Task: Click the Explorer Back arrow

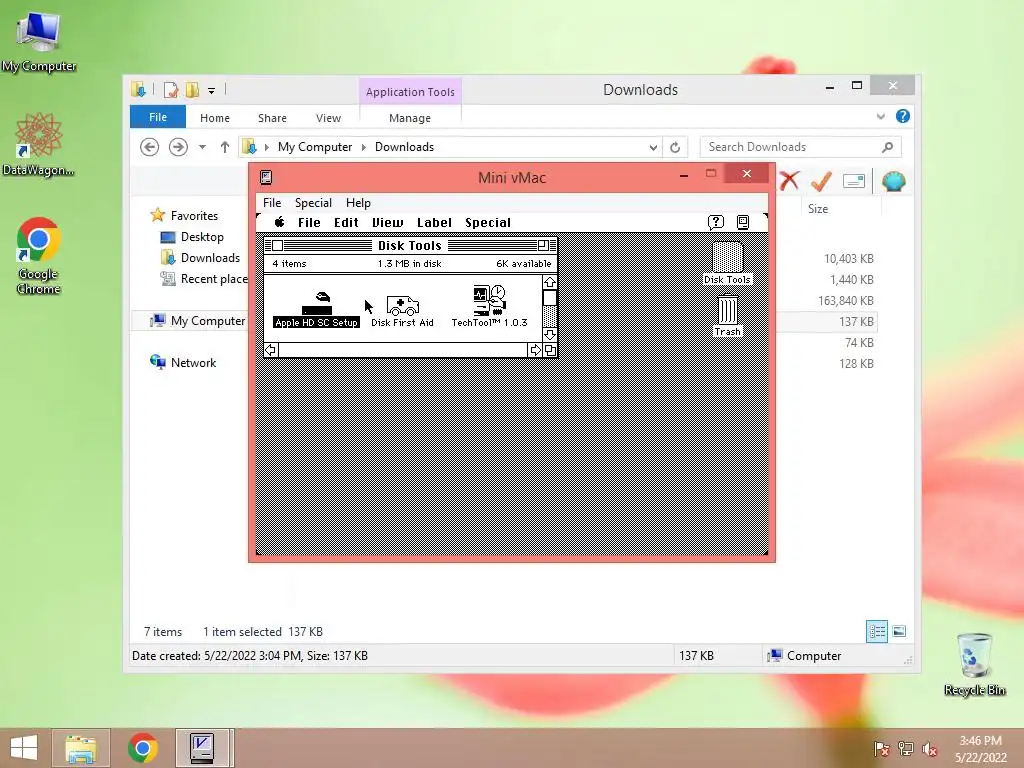Action: [150, 147]
